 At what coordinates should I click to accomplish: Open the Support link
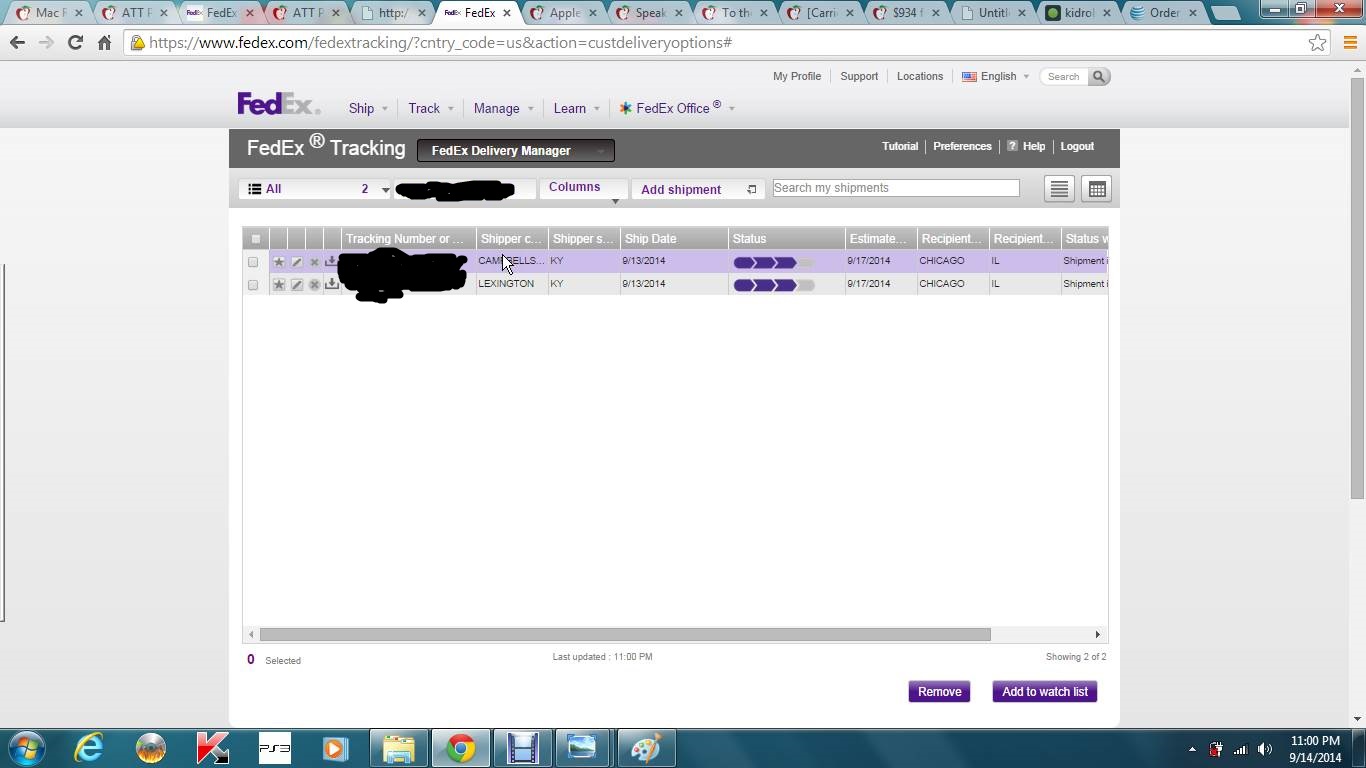(859, 76)
